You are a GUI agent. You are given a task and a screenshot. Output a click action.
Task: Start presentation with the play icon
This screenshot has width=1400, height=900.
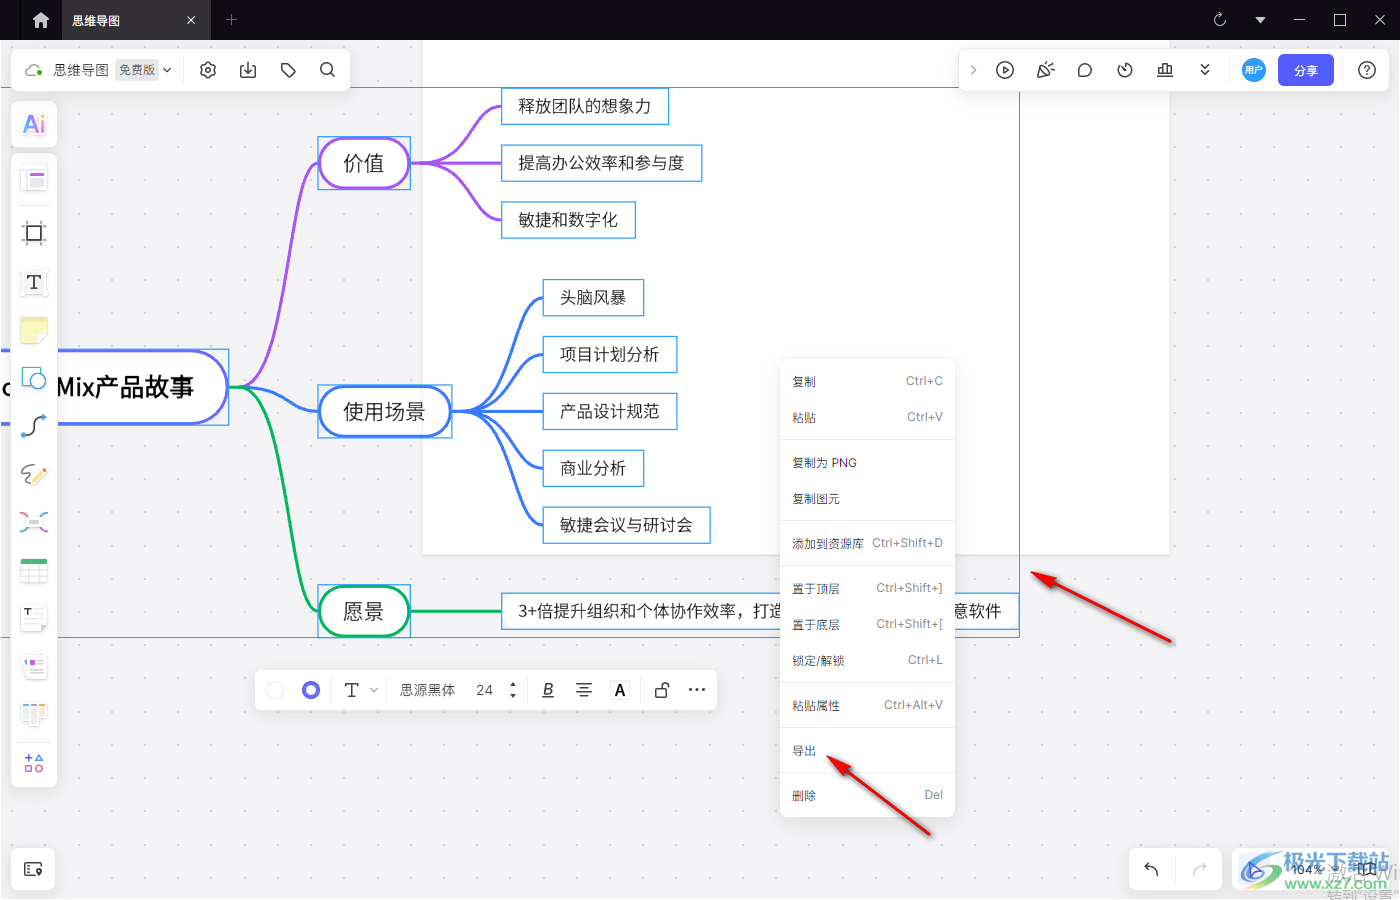[1005, 70]
